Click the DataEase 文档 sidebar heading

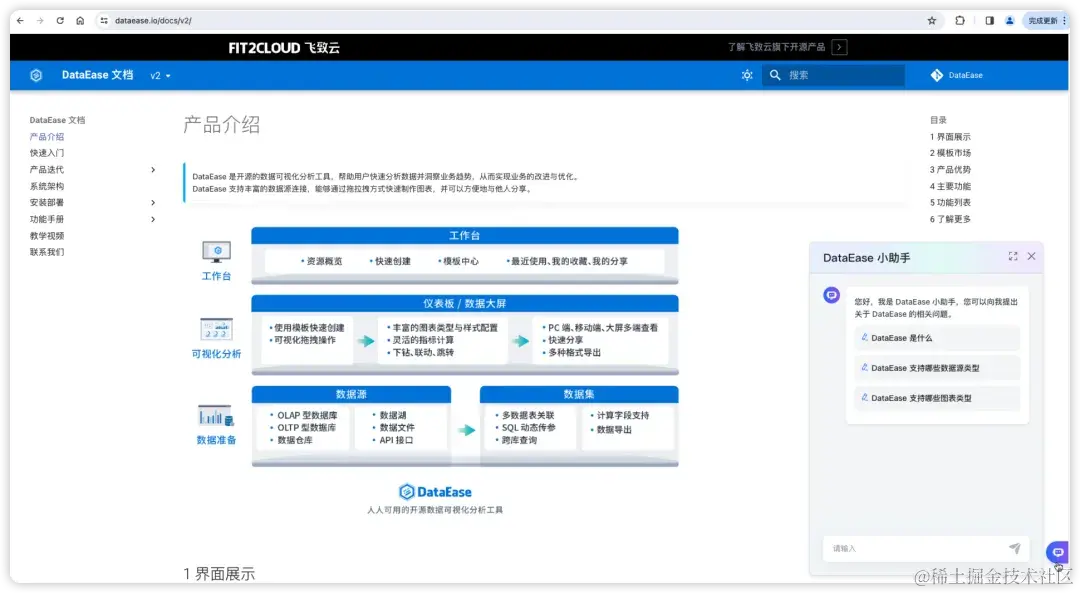pos(57,120)
